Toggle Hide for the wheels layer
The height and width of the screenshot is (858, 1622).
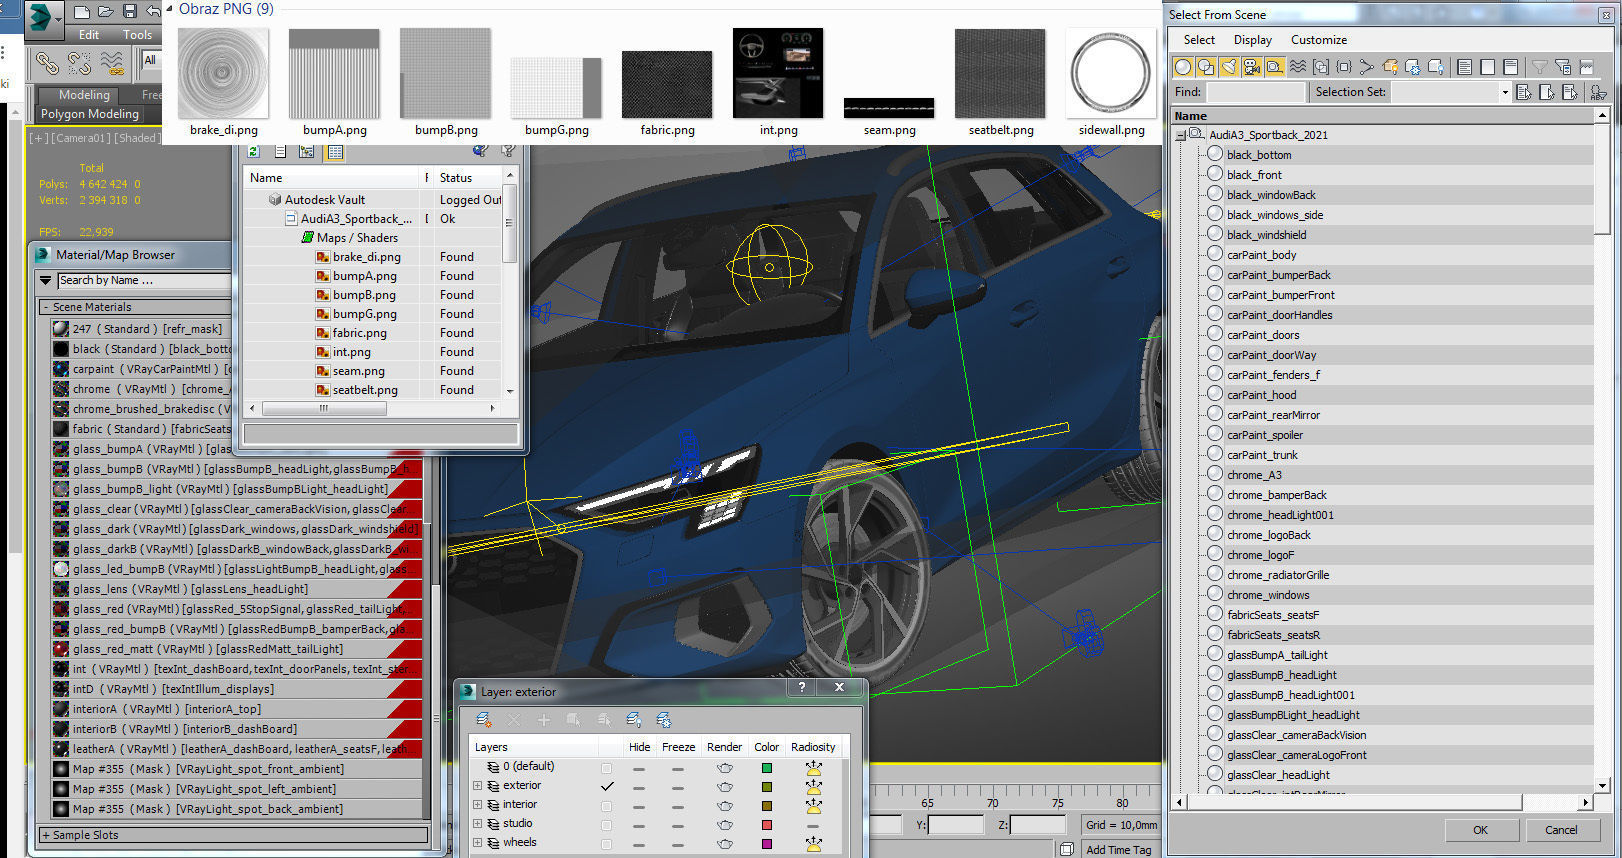639,844
